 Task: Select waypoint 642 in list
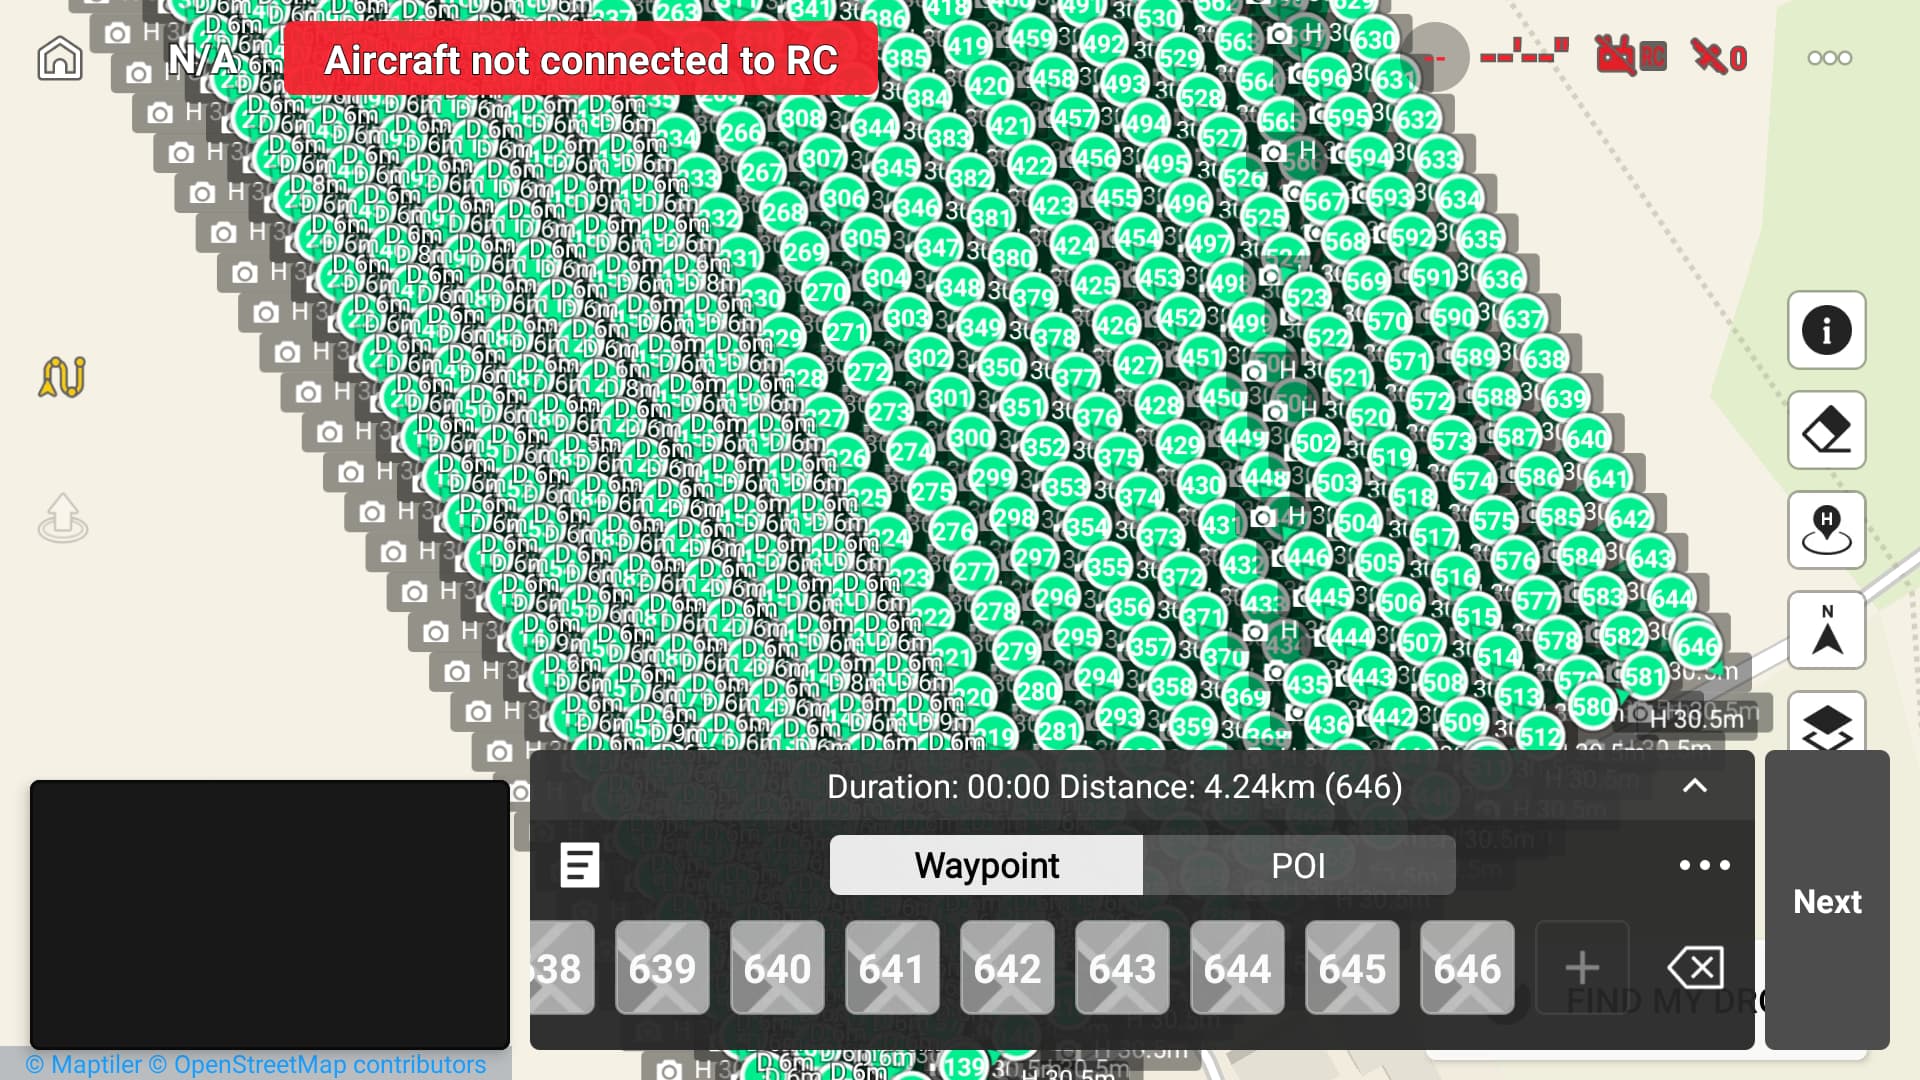click(x=1007, y=968)
